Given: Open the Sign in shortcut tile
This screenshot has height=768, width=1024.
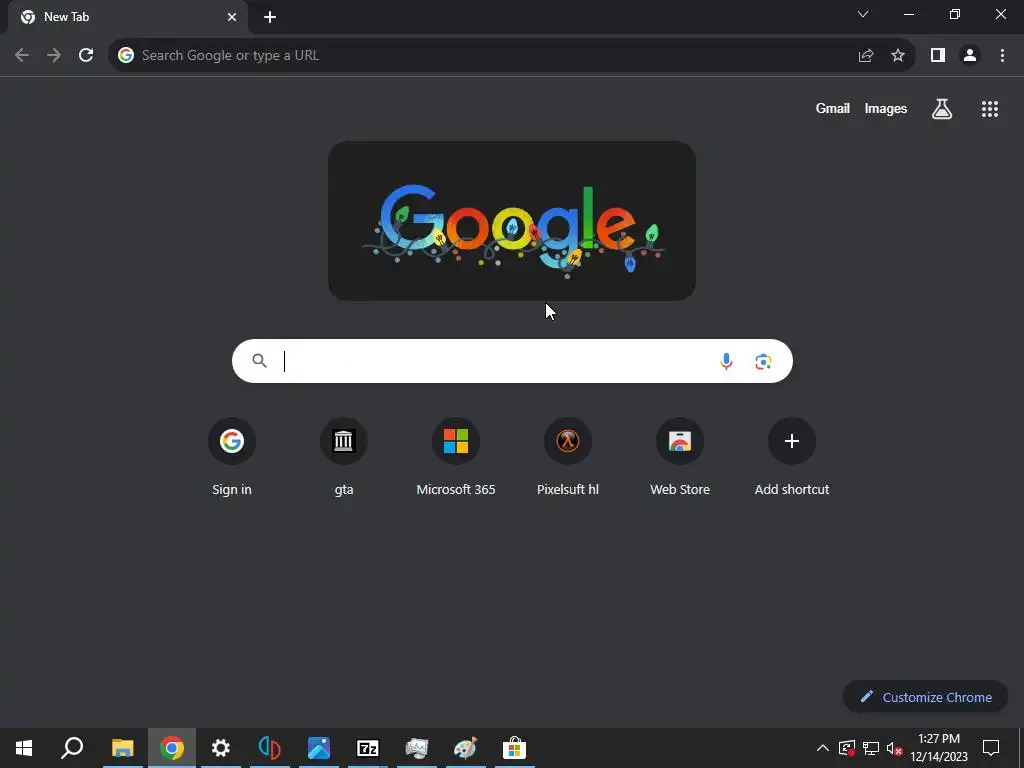Looking at the screenshot, I should pos(232,458).
